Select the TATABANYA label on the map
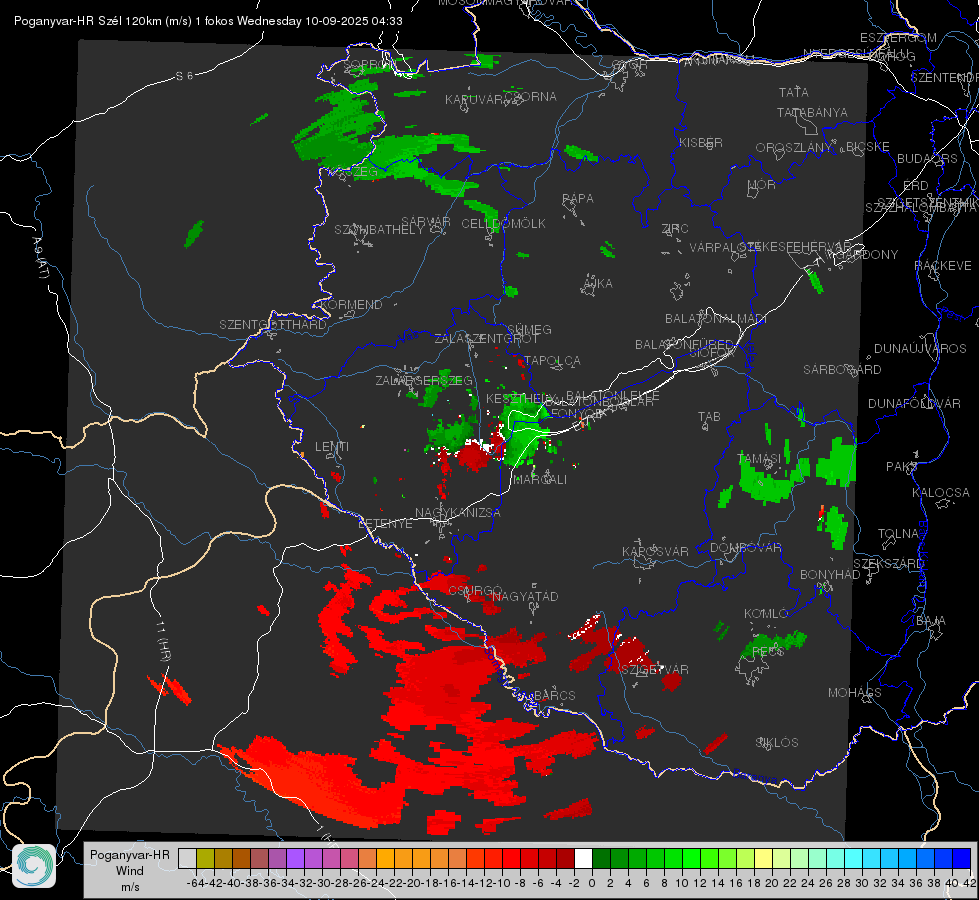Viewport: 979px width, 900px height. 812,112
